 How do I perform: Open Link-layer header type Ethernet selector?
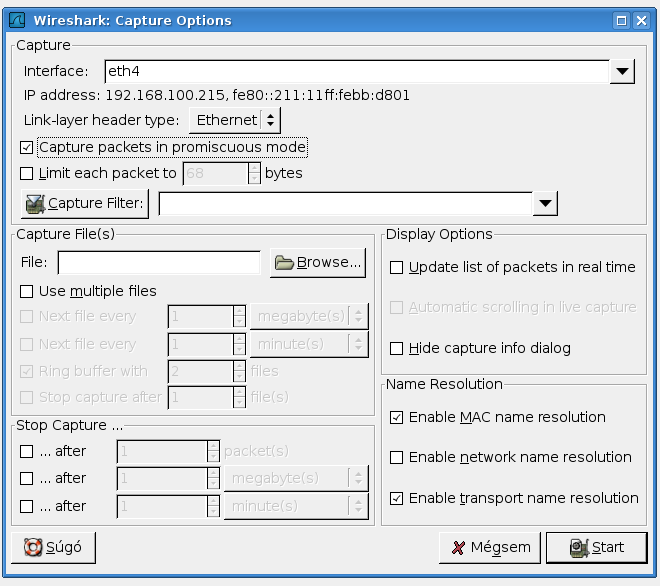tap(235, 120)
